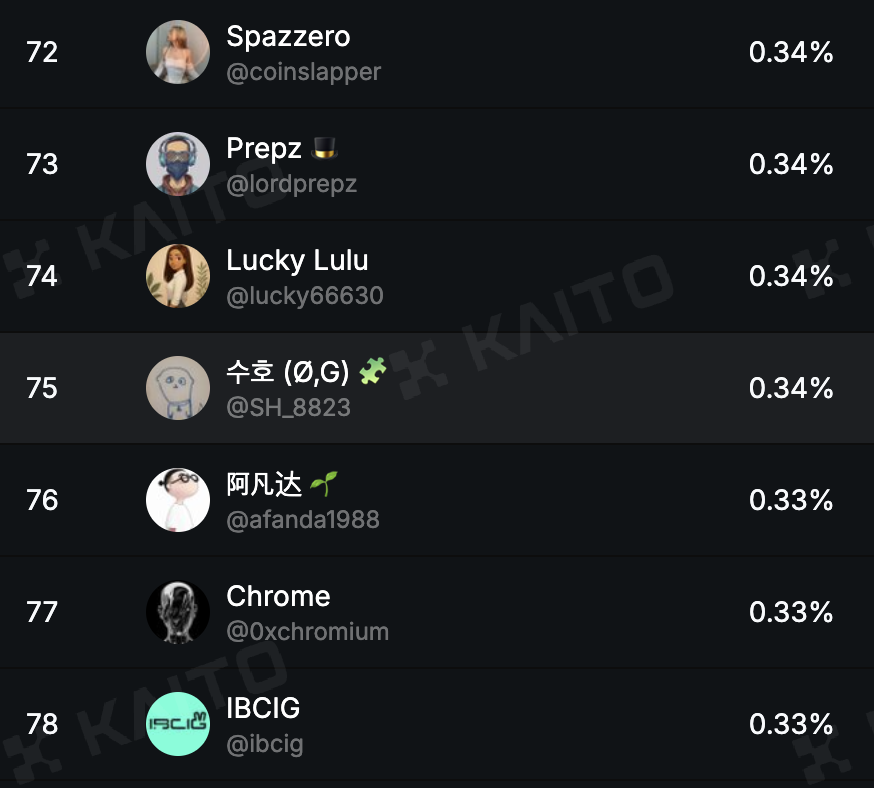Select the avatar for @SH_8823
874x788 pixels.
[178, 388]
